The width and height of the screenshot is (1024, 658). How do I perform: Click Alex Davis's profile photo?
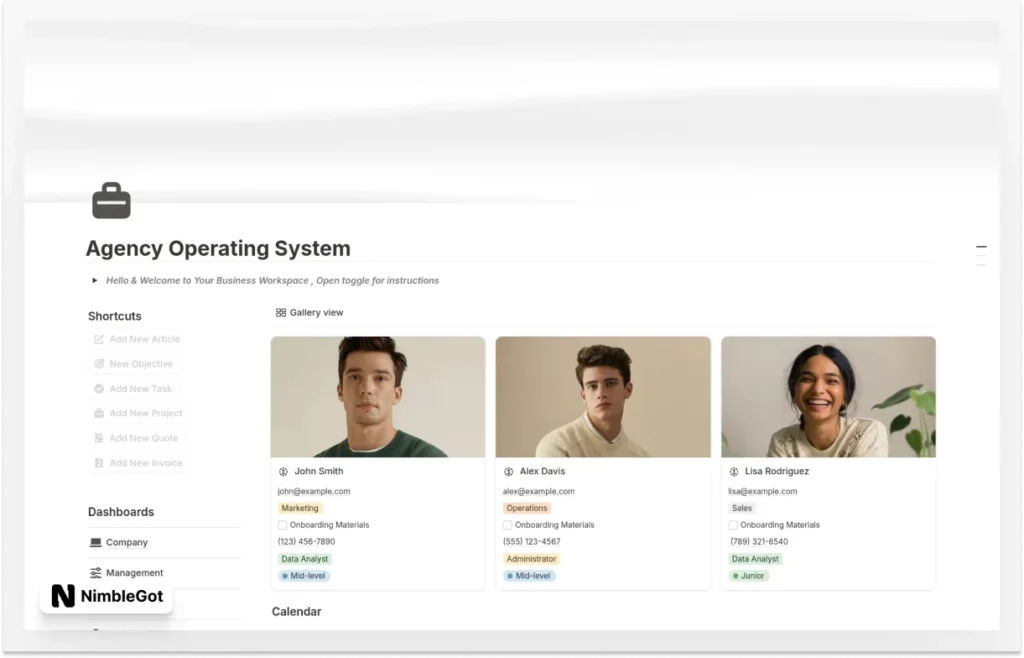602,396
